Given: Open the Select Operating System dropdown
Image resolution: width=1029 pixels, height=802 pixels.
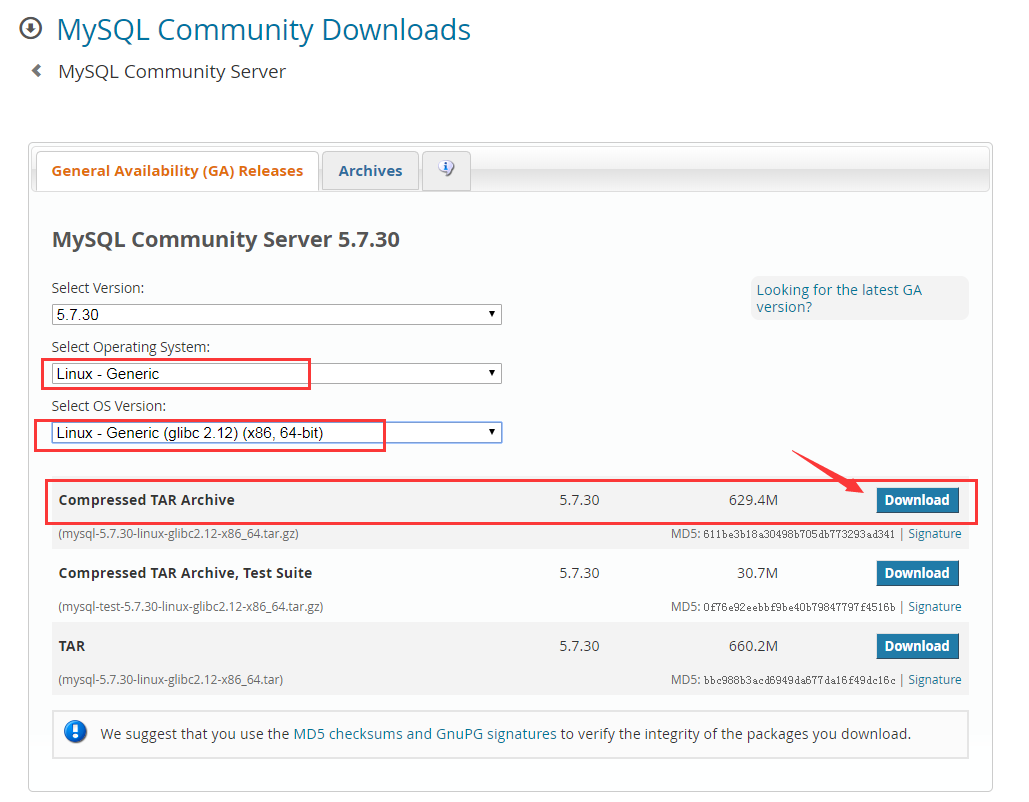Looking at the screenshot, I should pyautogui.click(x=276, y=373).
